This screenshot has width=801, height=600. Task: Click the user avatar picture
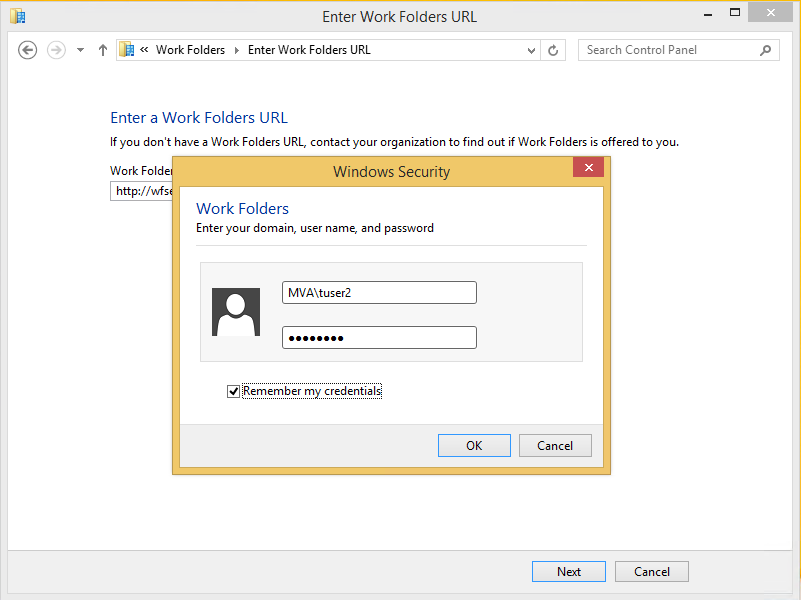236,312
